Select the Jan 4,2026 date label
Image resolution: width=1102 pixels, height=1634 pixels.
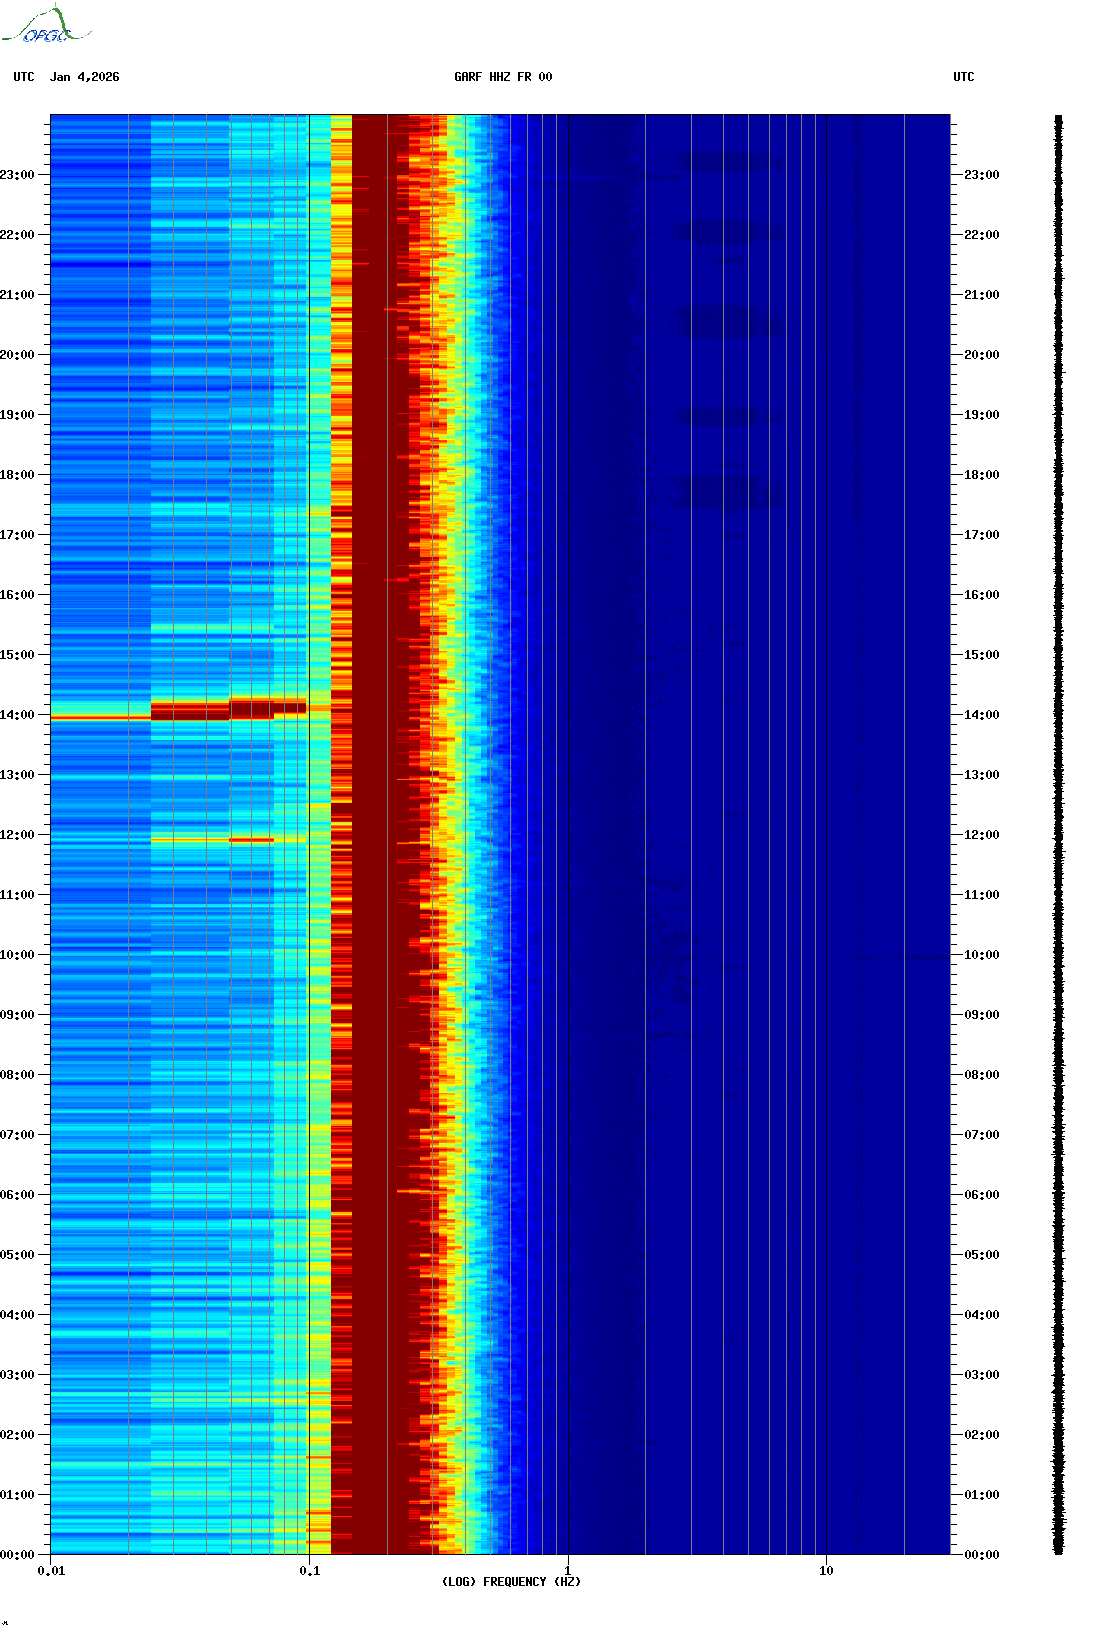click(85, 77)
